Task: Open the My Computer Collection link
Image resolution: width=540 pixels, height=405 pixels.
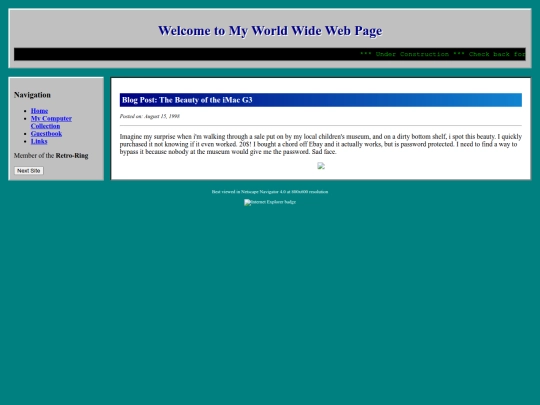Action: click(x=51, y=122)
